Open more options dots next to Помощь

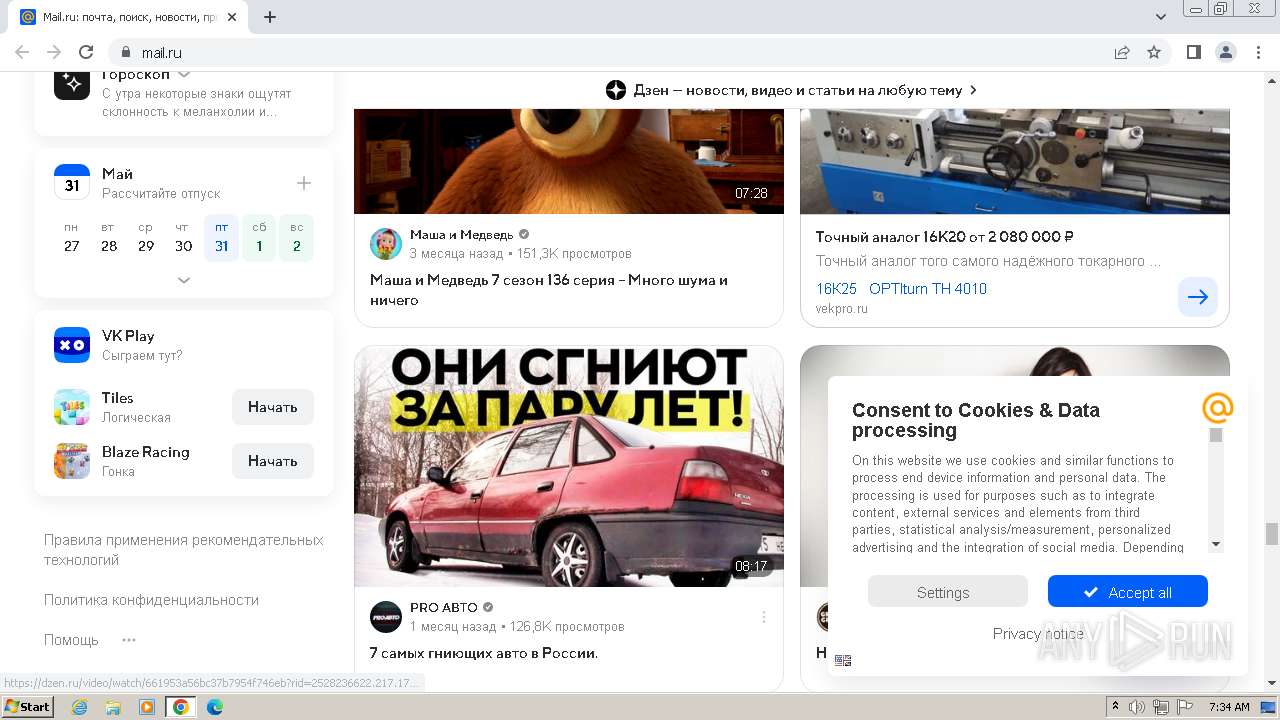(128, 640)
